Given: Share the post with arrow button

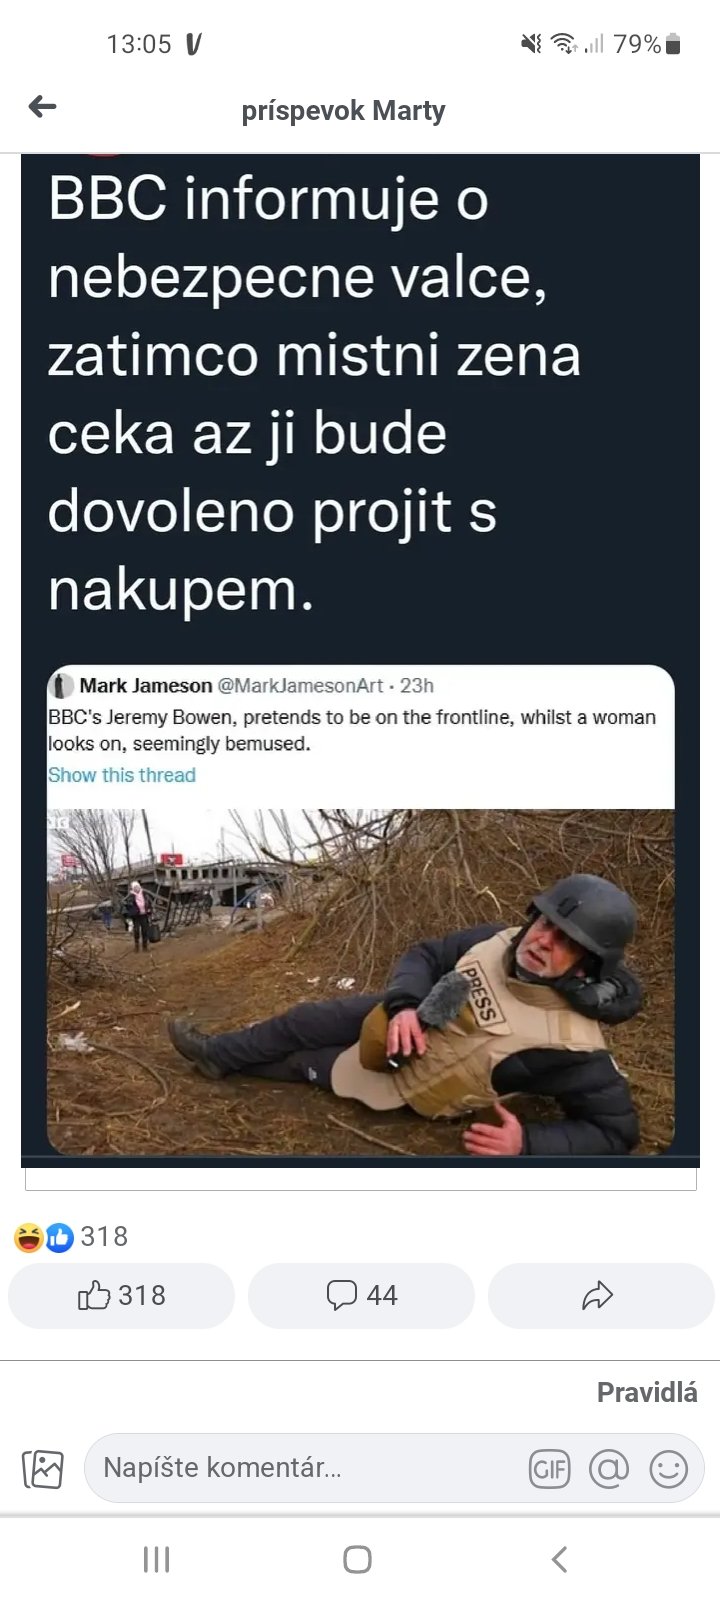Looking at the screenshot, I should click(x=601, y=1296).
